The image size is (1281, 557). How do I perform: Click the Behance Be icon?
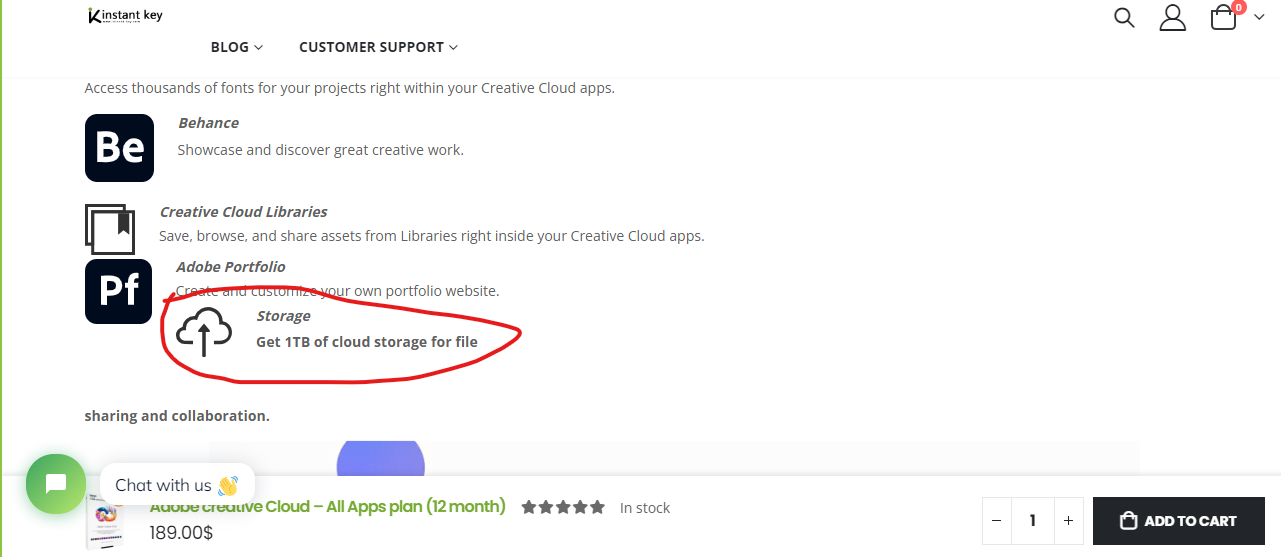pos(119,148)
